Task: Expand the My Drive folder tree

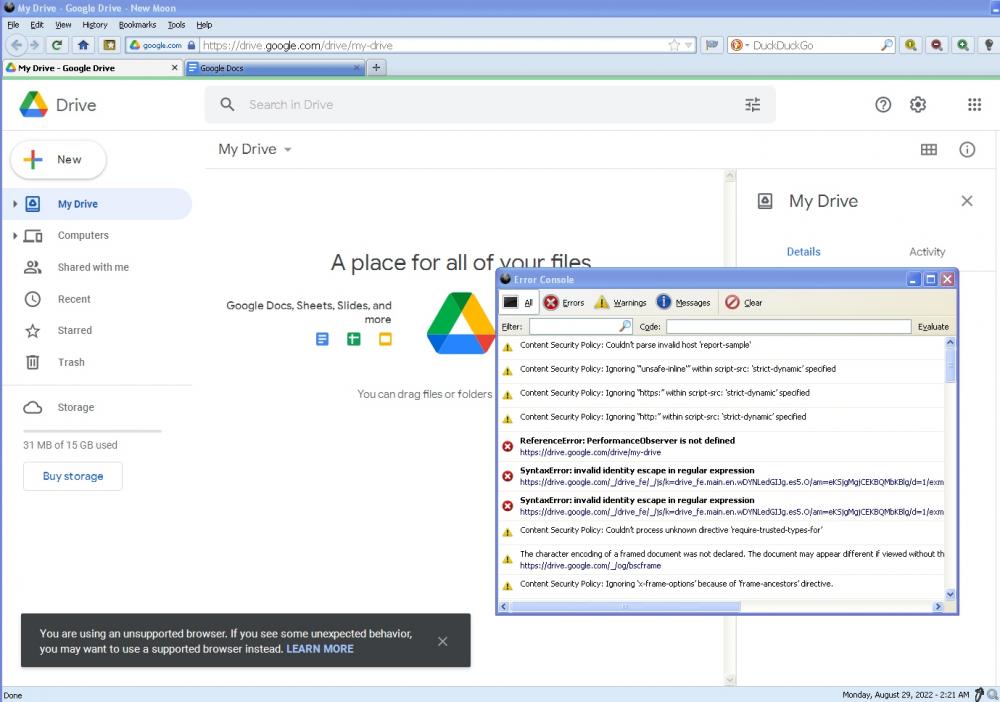Action: 15,204
